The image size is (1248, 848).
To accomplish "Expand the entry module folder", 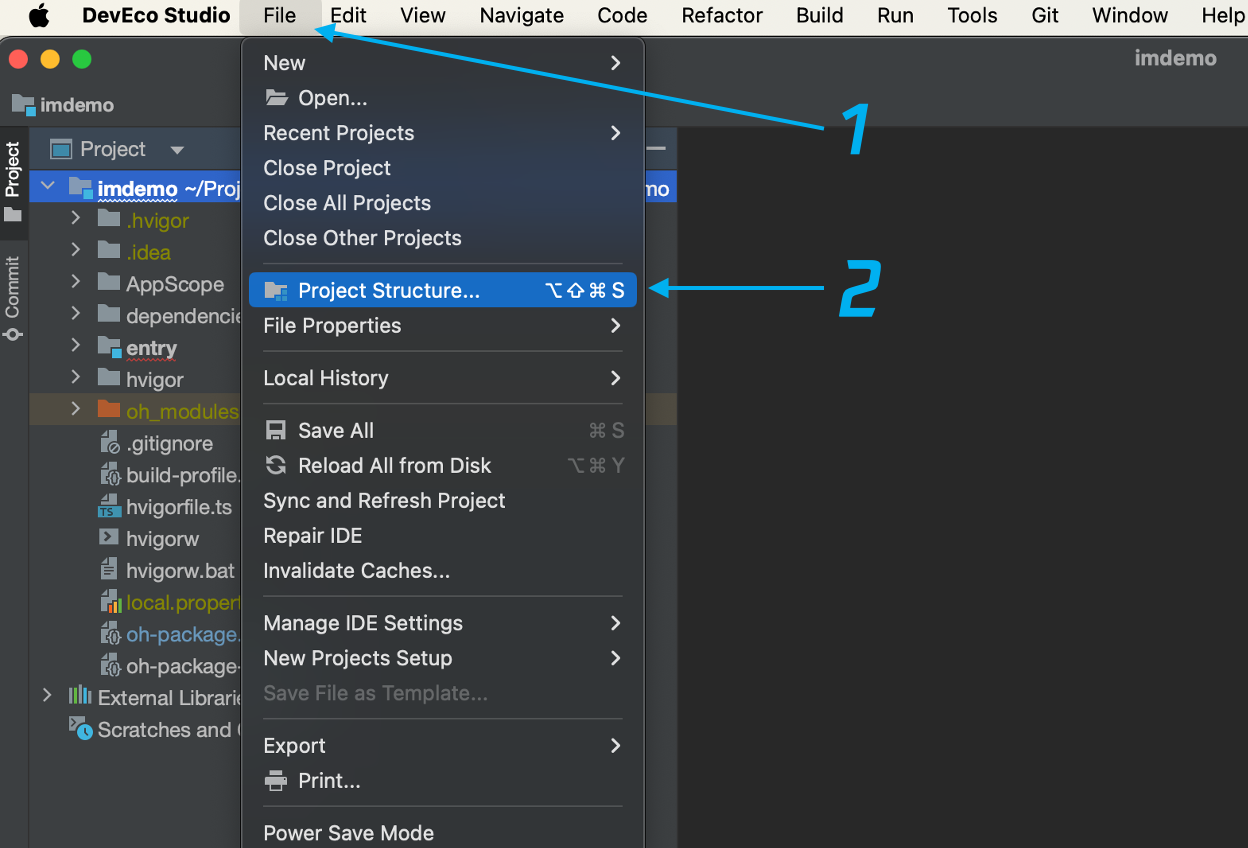I will coord(76,346).
